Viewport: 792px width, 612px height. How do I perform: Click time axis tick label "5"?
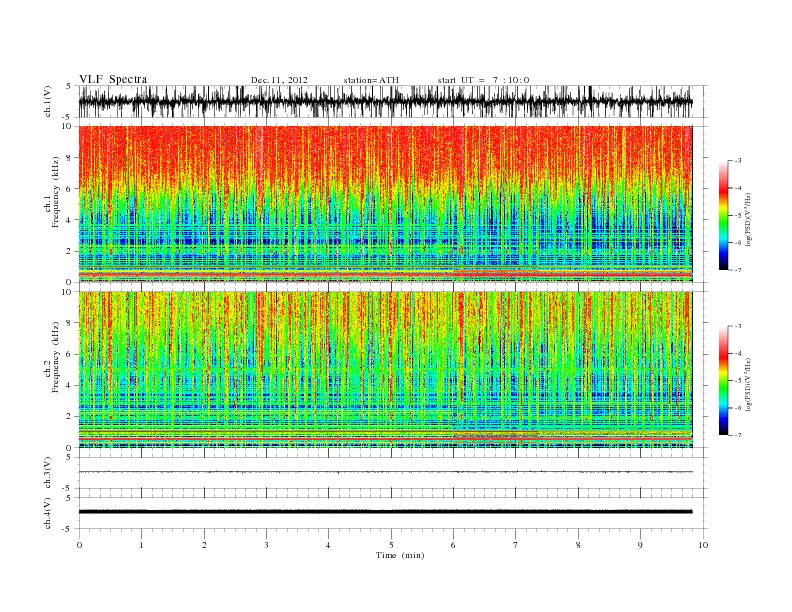[391, 545]
